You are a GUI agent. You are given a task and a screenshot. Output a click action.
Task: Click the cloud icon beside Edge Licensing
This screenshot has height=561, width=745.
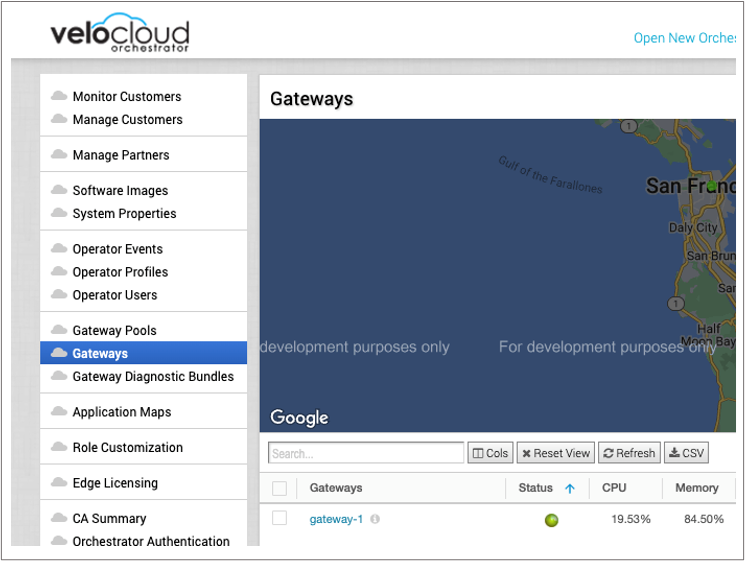click(59, 482)
